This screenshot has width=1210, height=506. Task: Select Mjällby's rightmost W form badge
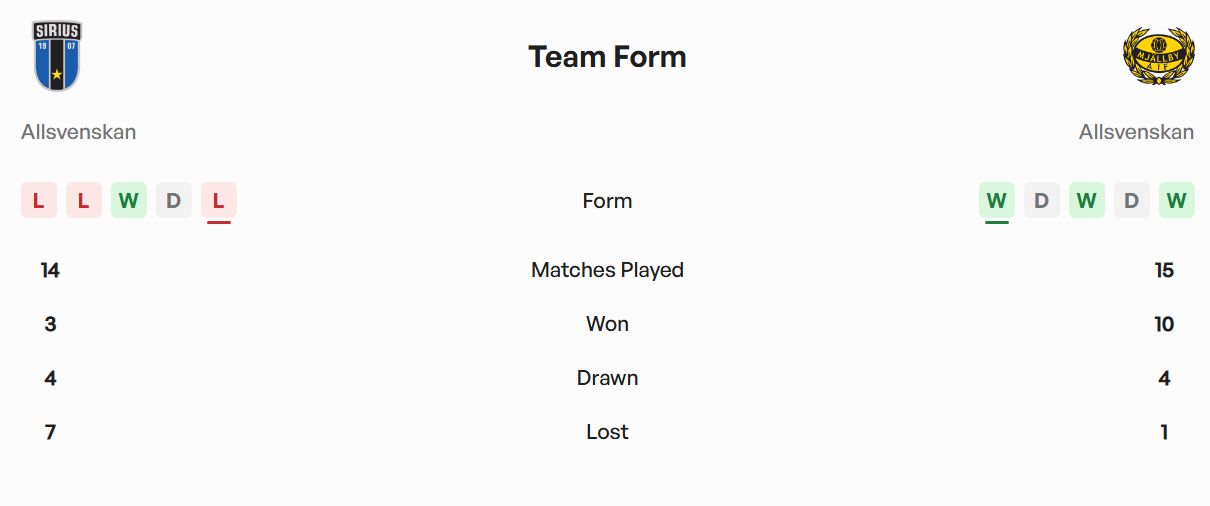1177,201
